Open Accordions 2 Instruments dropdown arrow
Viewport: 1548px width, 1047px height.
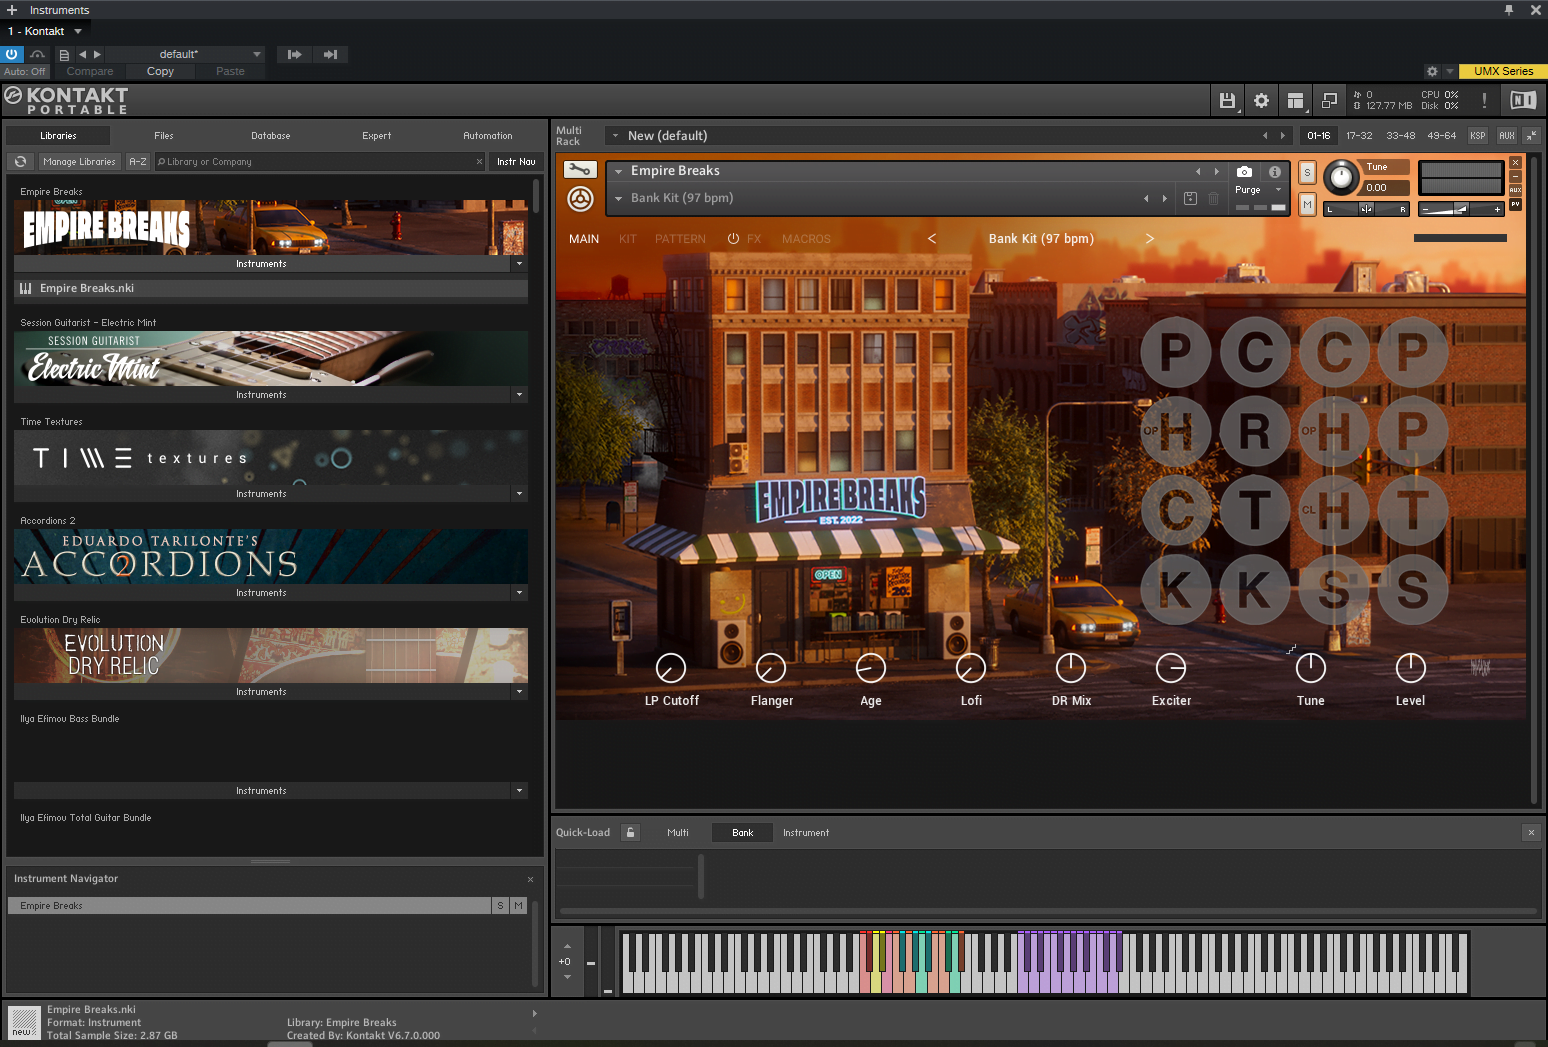coord(519,593)
